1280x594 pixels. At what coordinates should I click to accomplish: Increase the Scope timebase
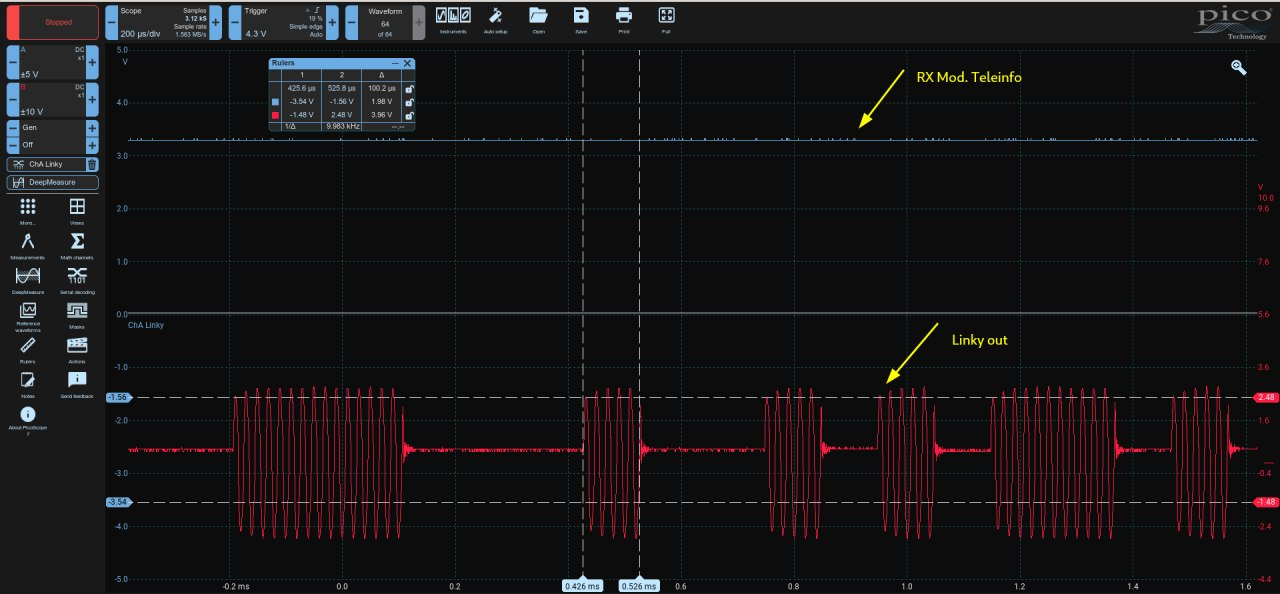point(215,21)
